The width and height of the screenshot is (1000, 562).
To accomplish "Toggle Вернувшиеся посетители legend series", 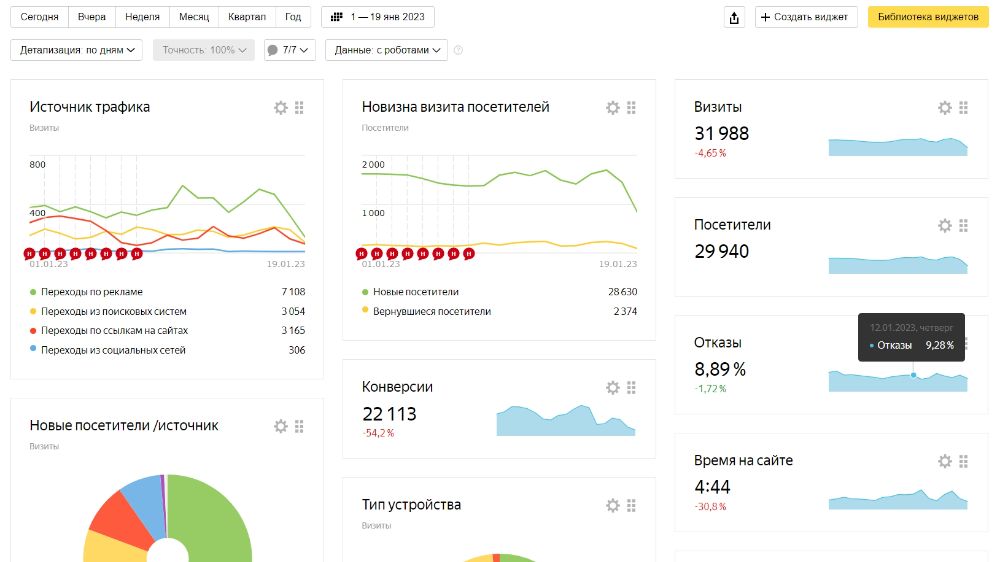I will coord(426,311).
